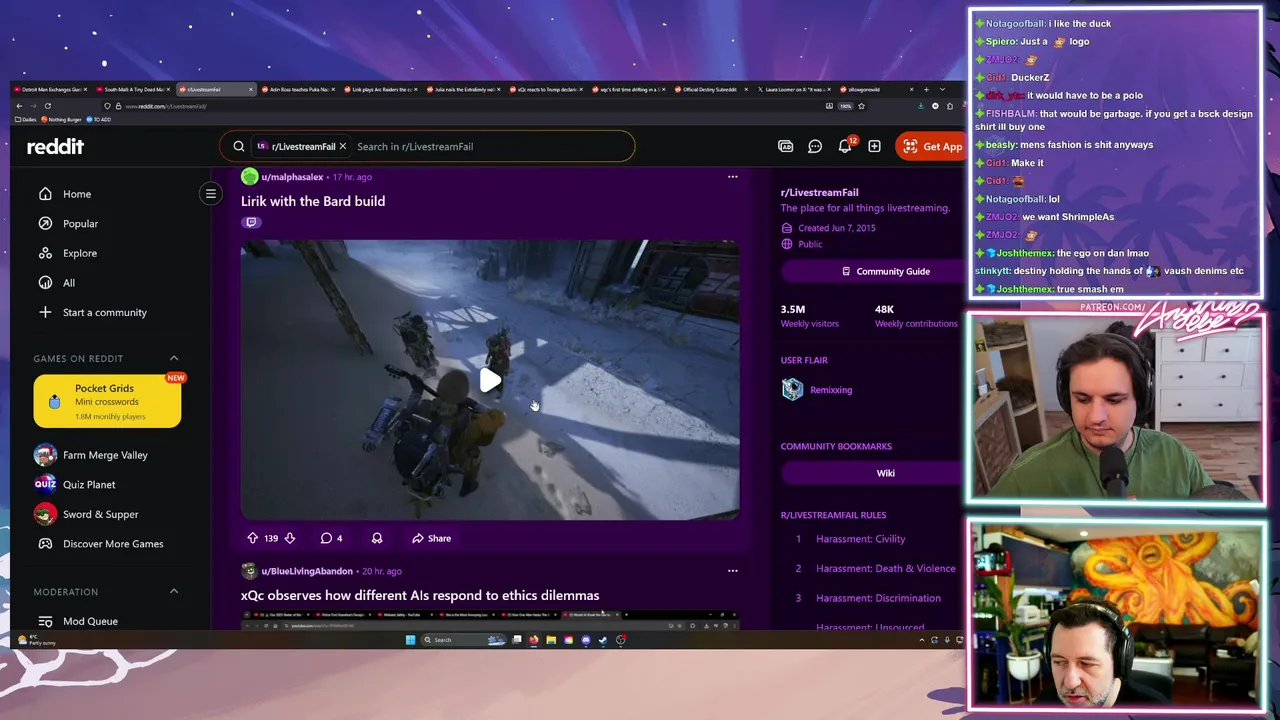
Task: Remove the r/LivestreamFail search filter
Action: click(x=342, y=146)
